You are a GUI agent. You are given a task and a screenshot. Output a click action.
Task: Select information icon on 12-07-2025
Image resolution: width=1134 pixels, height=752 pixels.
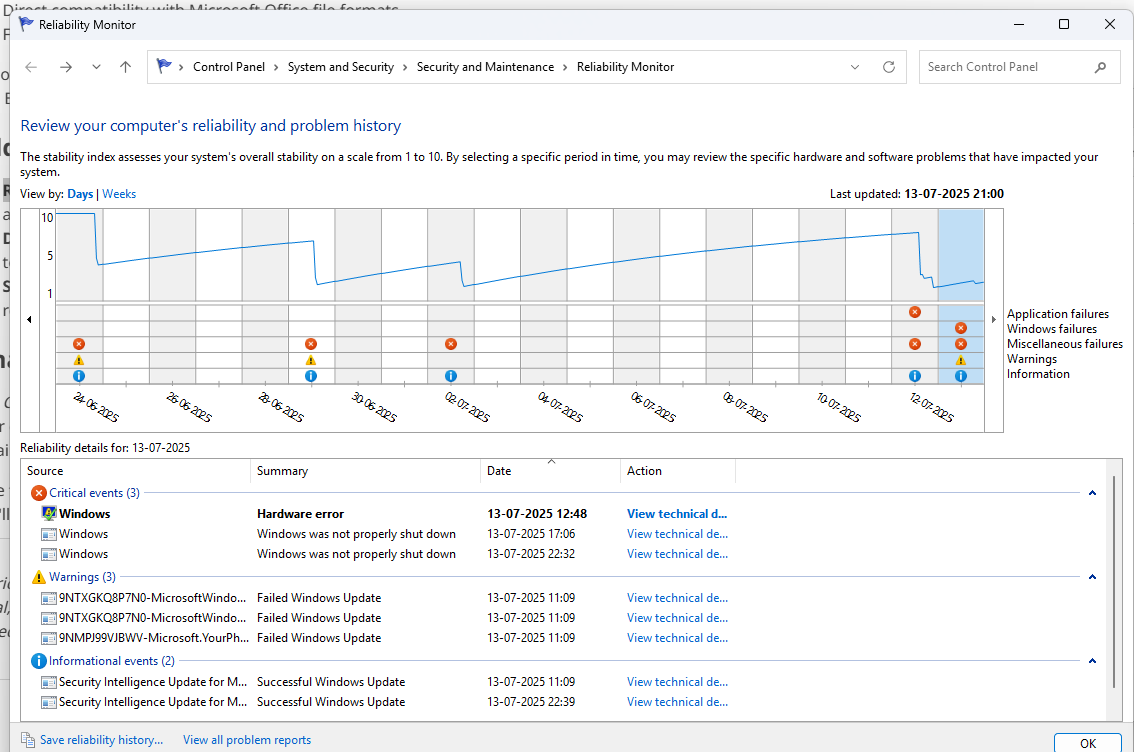(x=915, y=376)
